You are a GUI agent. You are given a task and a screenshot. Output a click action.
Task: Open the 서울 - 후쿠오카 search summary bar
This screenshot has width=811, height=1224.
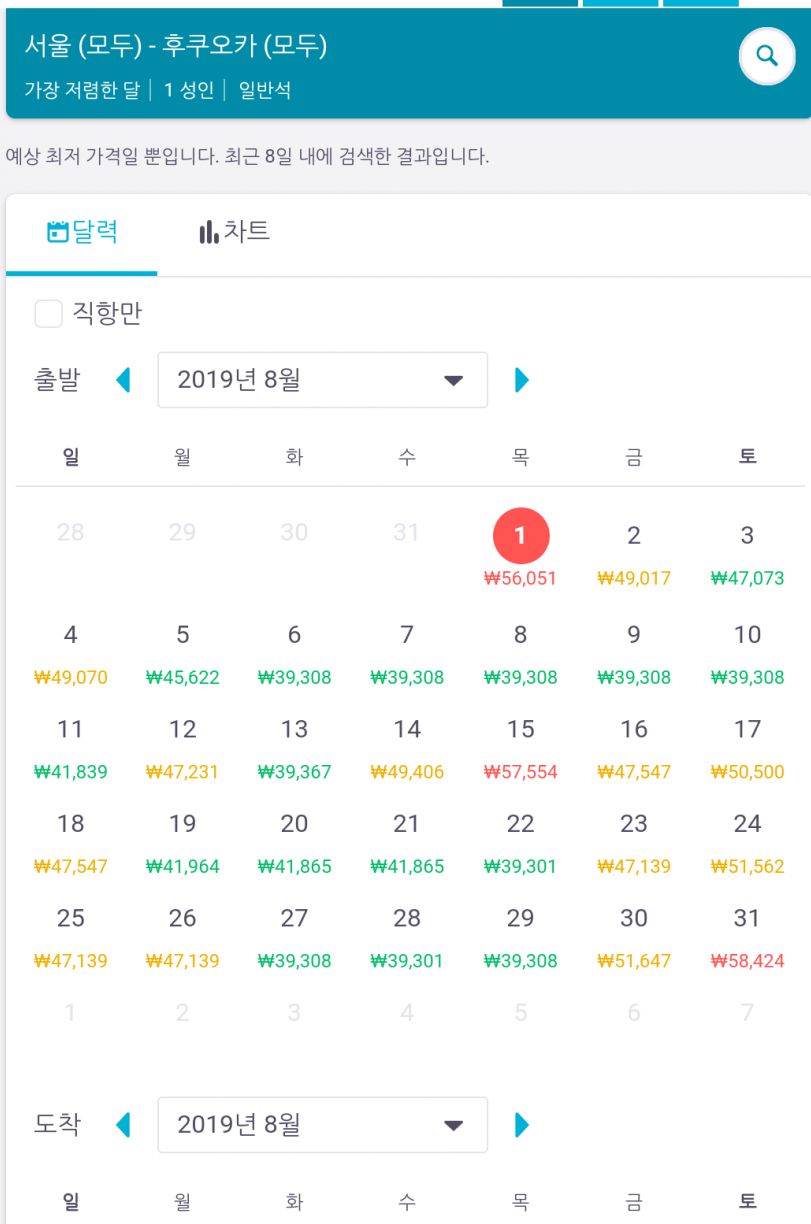point(406,64)
